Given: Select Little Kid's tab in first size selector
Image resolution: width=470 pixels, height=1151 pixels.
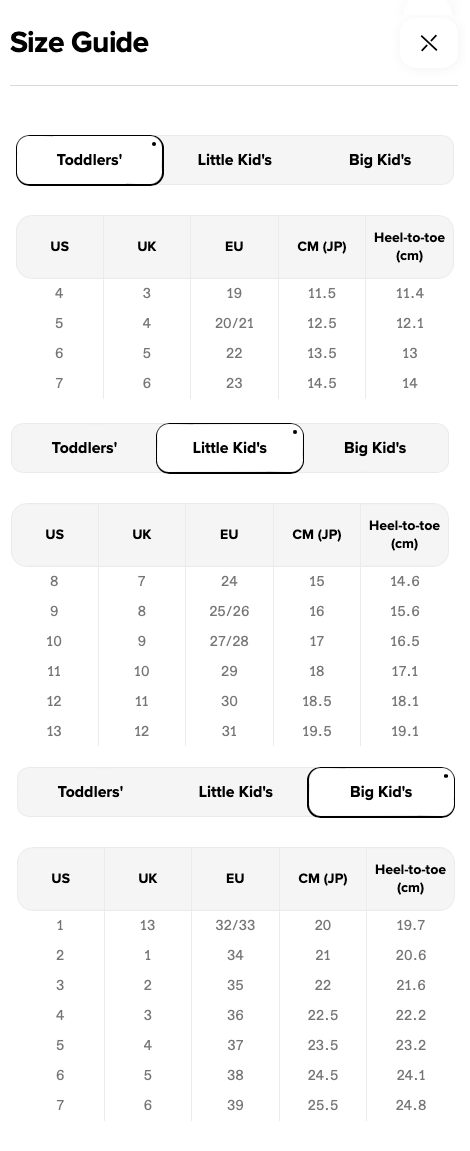Looking at the screenshot, I should [x=235, y=160].
